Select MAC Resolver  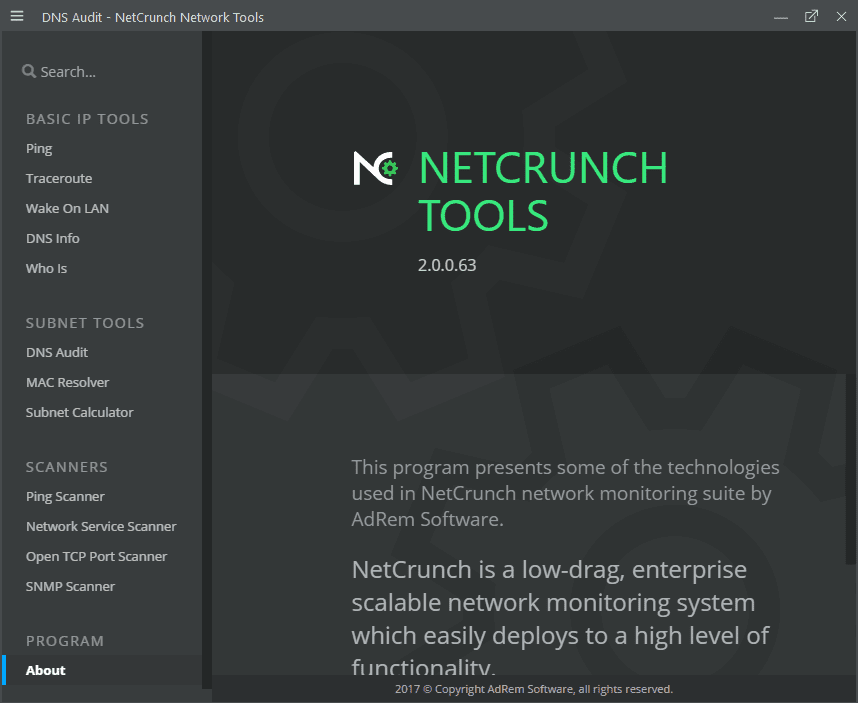(67, 382)
